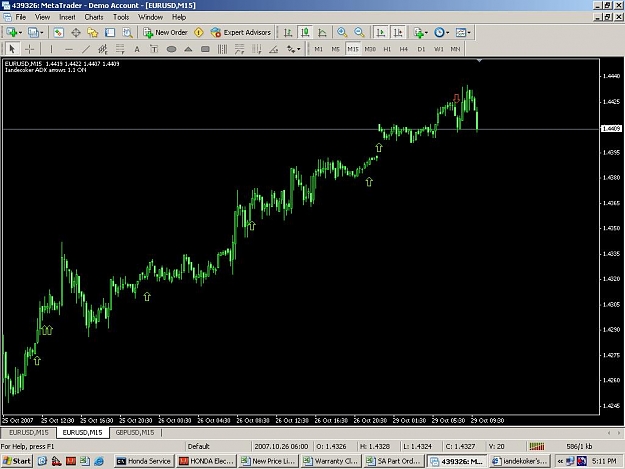Open the Warranty Cl... taskbar item
This screenshot has height=469, width=625.
[x=331, y=461]
